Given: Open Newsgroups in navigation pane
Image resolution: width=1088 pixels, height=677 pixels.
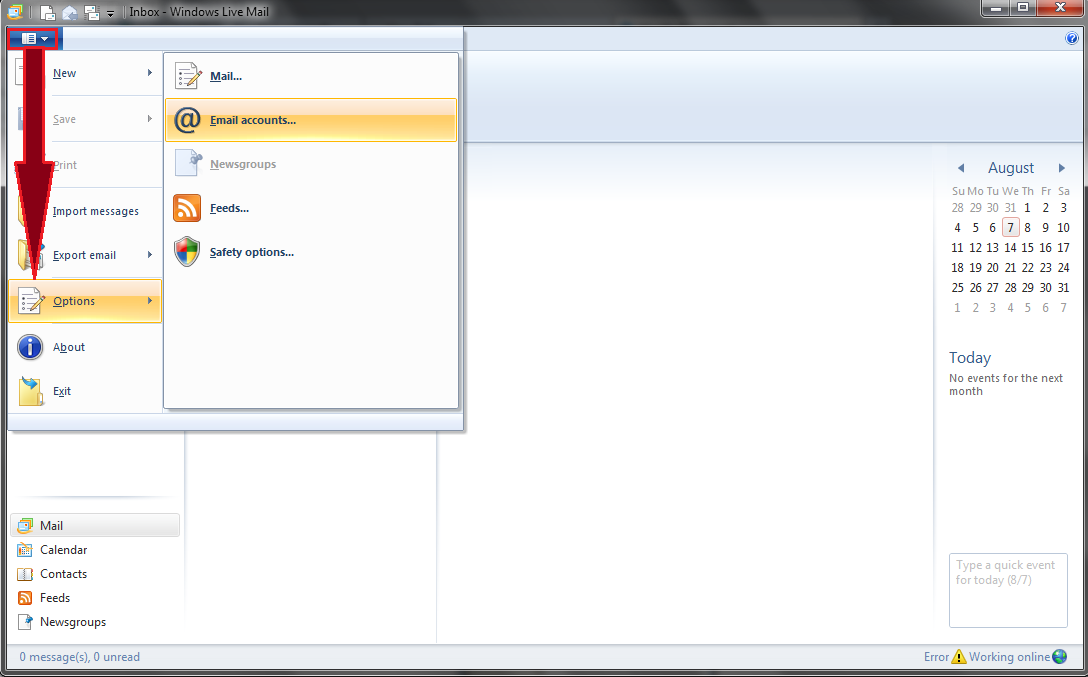Looking at the screenshot, I should [x=94, y=622].
